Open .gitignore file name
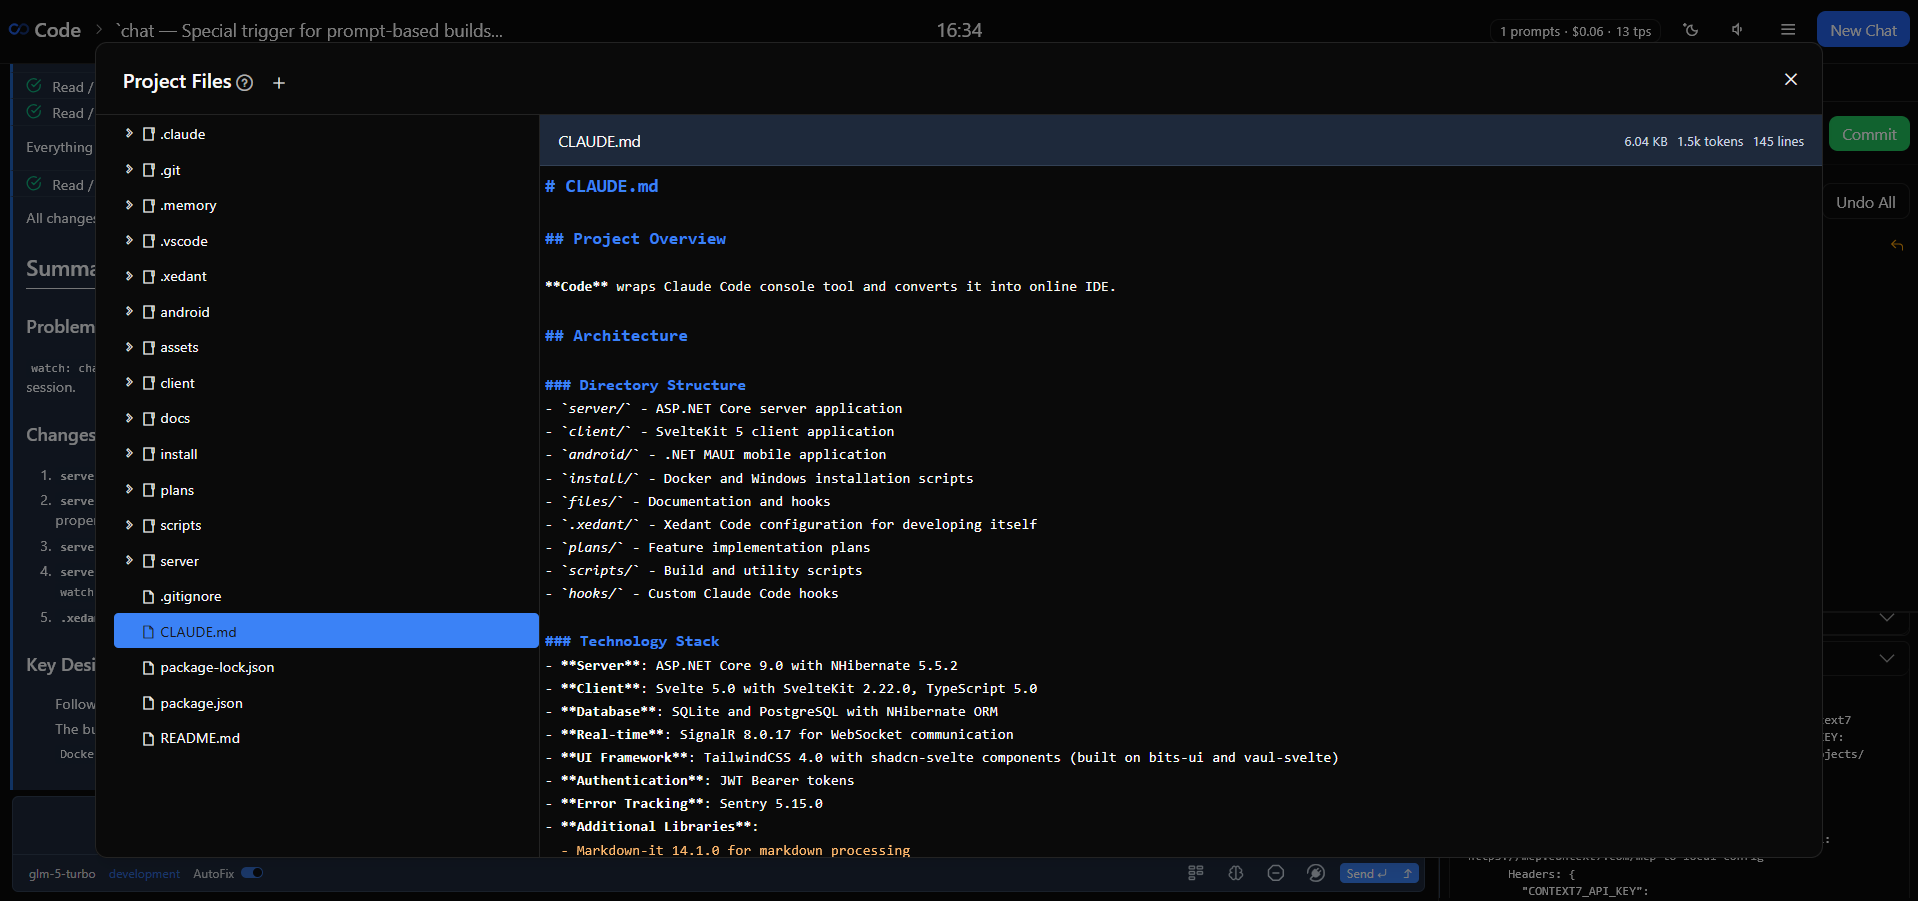1918x901 pixels. pyautogui.click(x=191, y=597)
